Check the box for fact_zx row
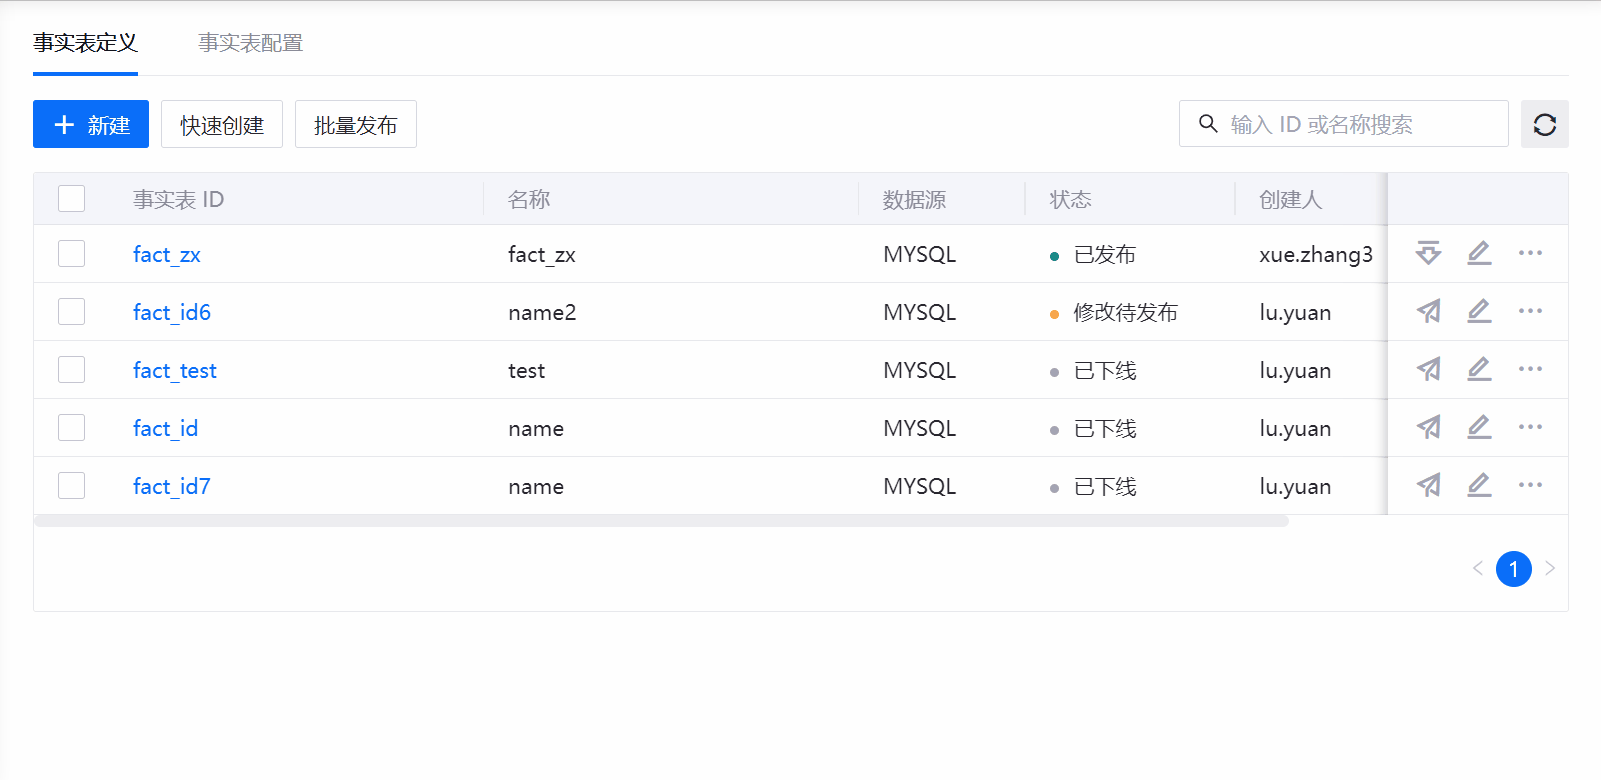This screenshot has width=1601, height=780. [x=71, y=254]
